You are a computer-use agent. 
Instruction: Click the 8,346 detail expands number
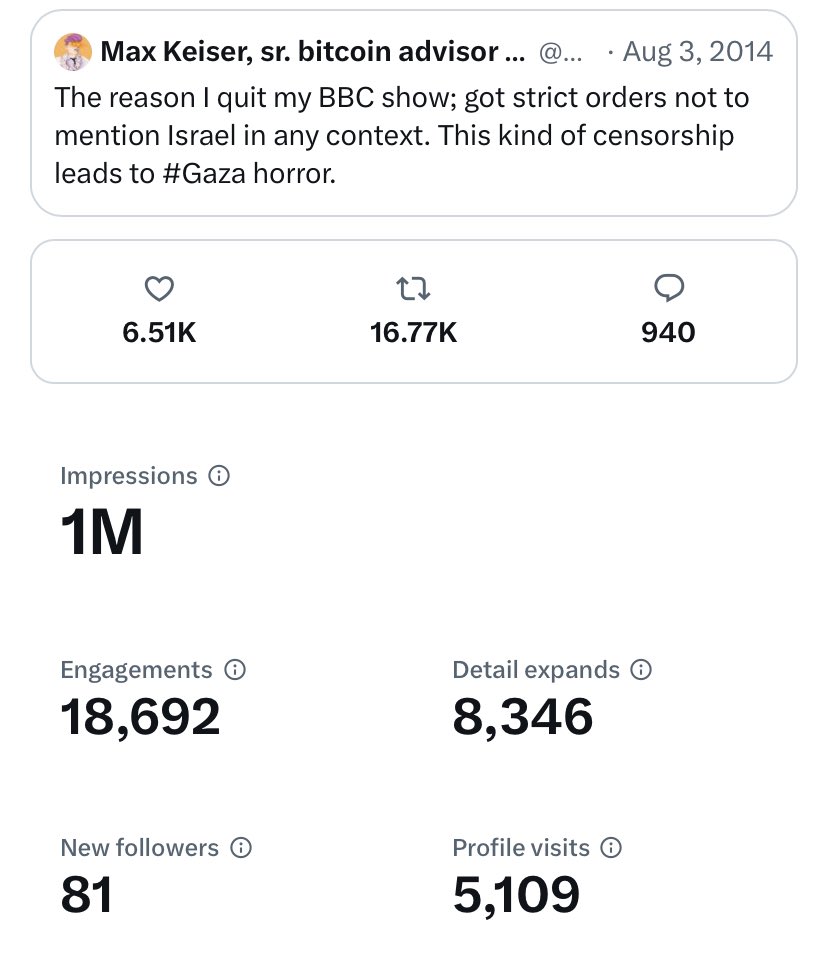[x=523, y=716]
